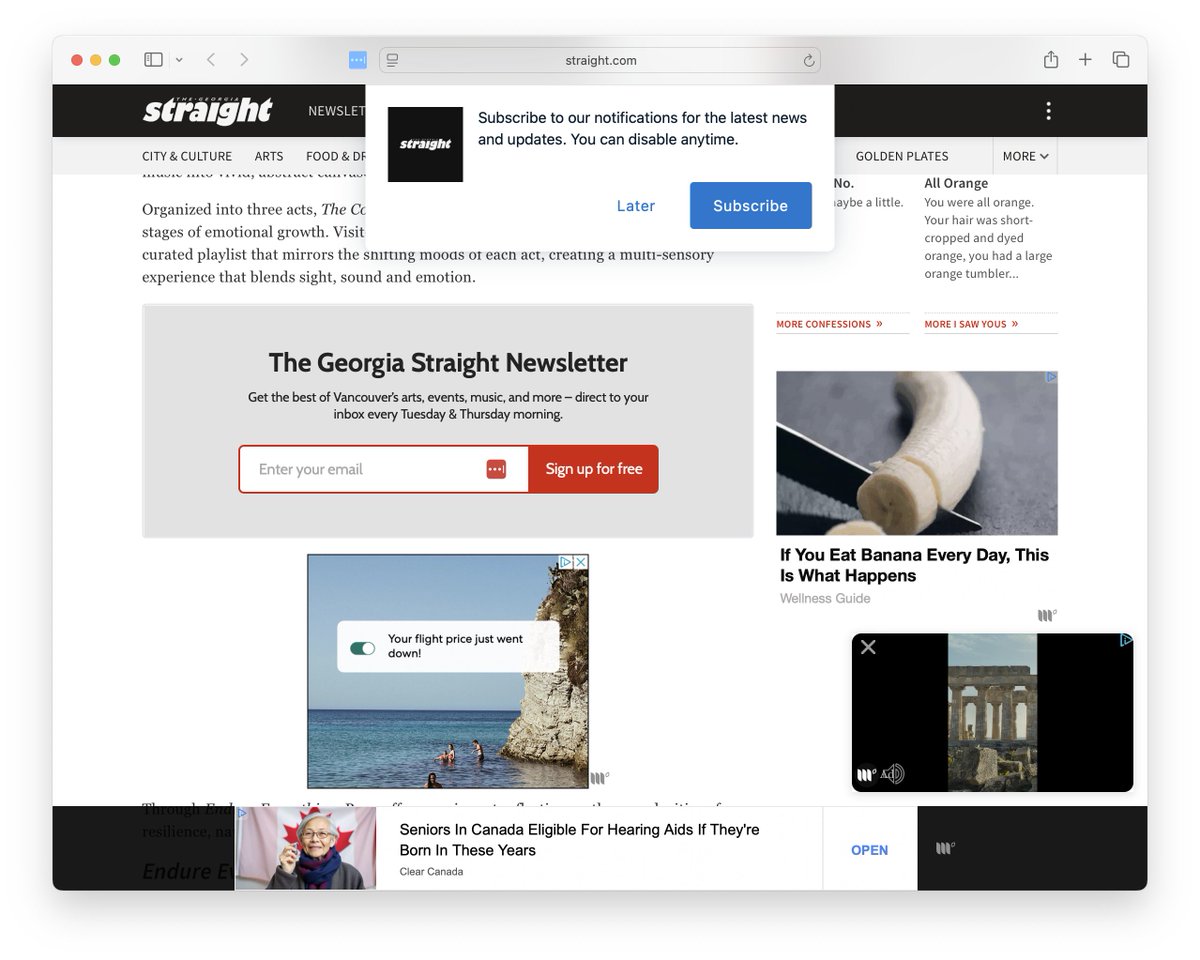This screenshot has height=960, width=1200.
Task: Click the Clear Canada advertiser label
Action: (x=431, y=872)
